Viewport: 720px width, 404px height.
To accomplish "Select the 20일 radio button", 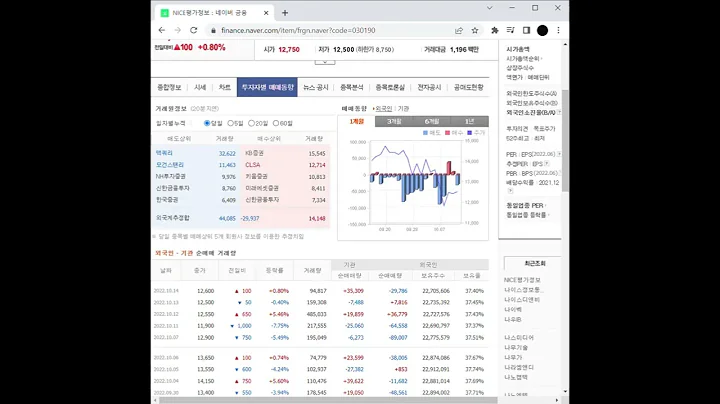I will [x=251, y=123].
